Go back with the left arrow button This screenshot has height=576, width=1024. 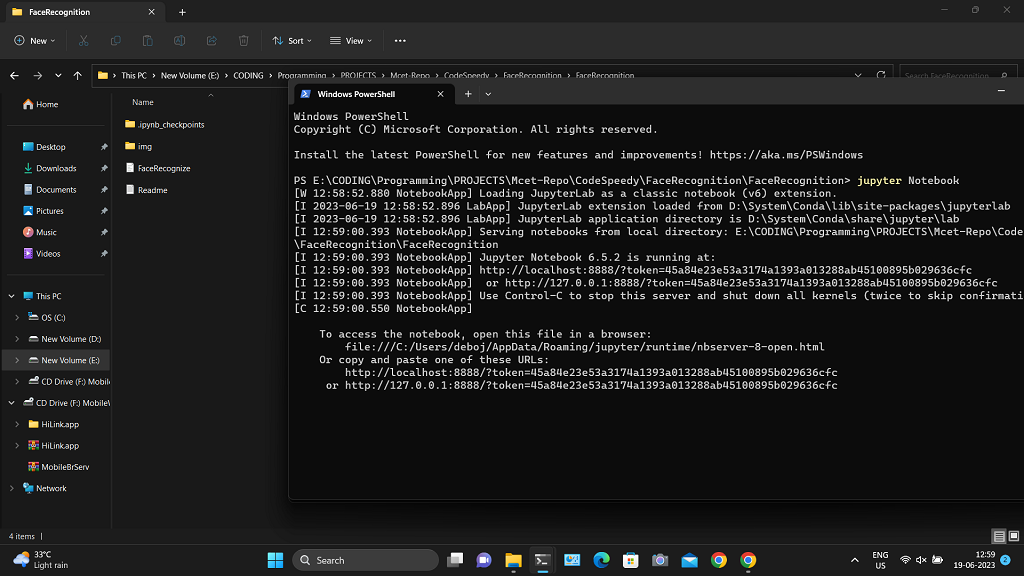[14, 76]
